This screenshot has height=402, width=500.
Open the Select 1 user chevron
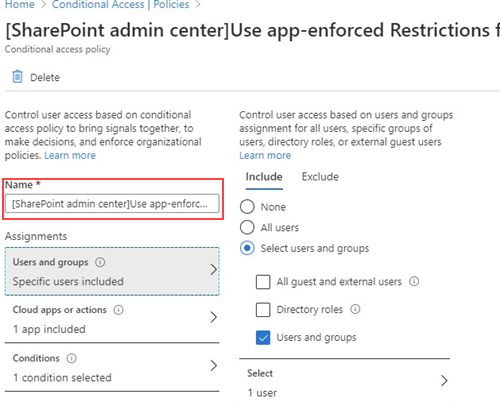point(444,380)
